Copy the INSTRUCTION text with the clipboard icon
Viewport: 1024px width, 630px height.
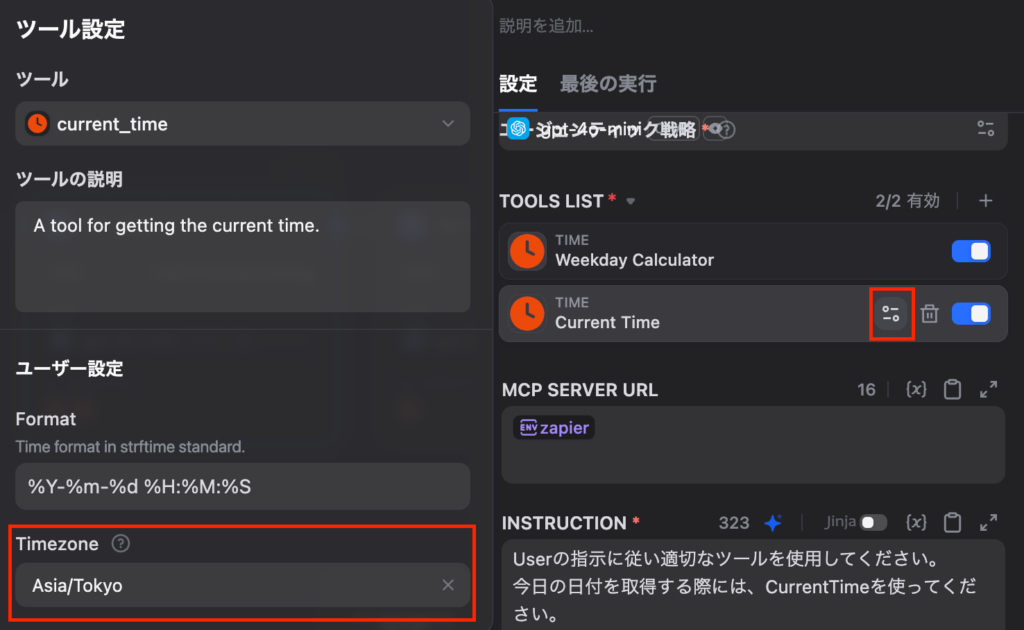pyautogui.click(x=952, y=522)
